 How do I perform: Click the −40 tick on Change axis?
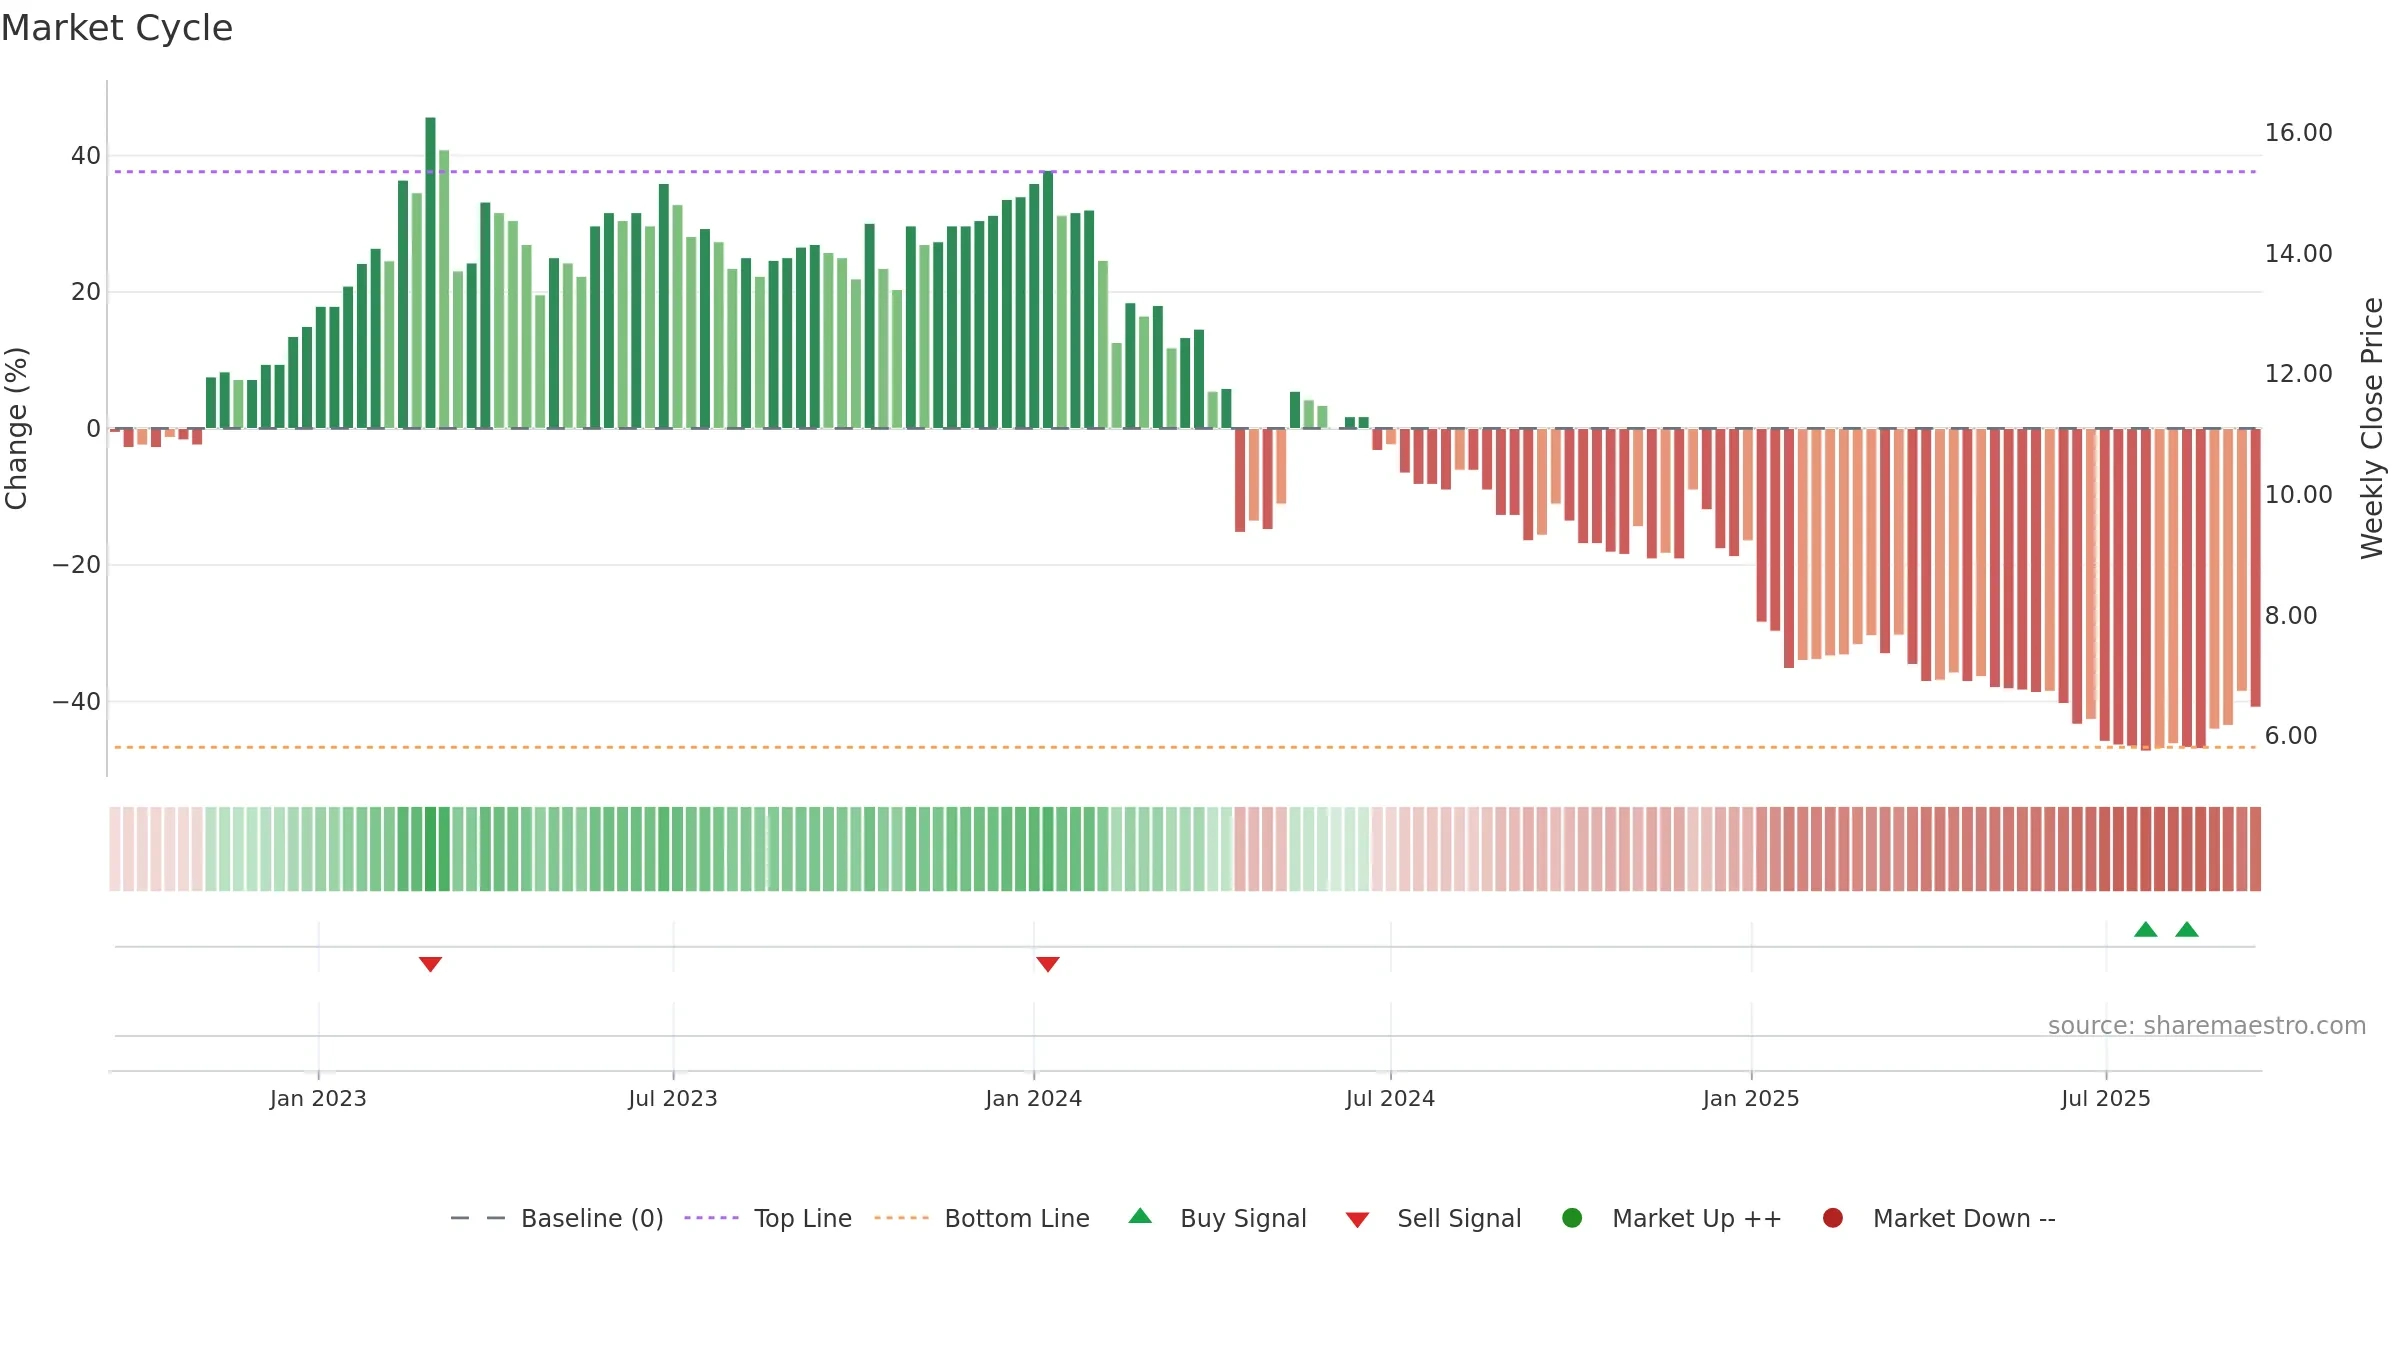point(77,701)
